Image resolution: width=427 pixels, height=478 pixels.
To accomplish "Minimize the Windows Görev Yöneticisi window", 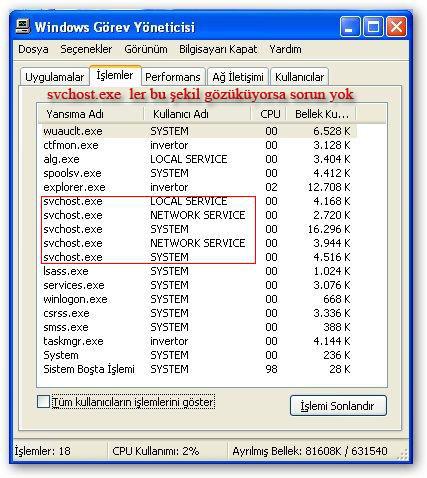I will (x=350, y=26).
